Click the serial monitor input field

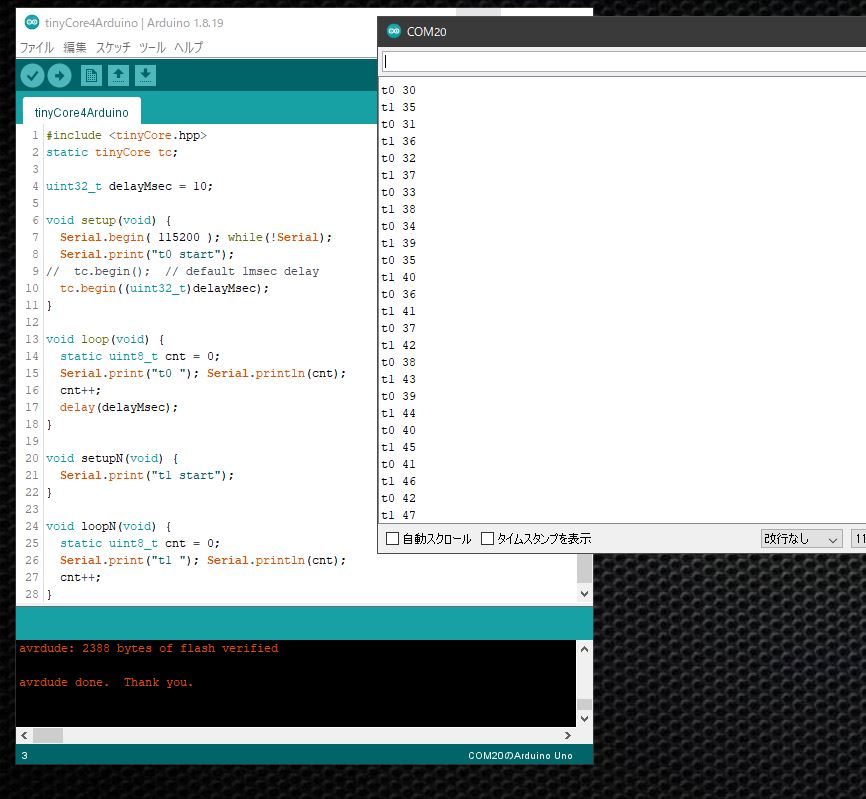click(620, 60)
